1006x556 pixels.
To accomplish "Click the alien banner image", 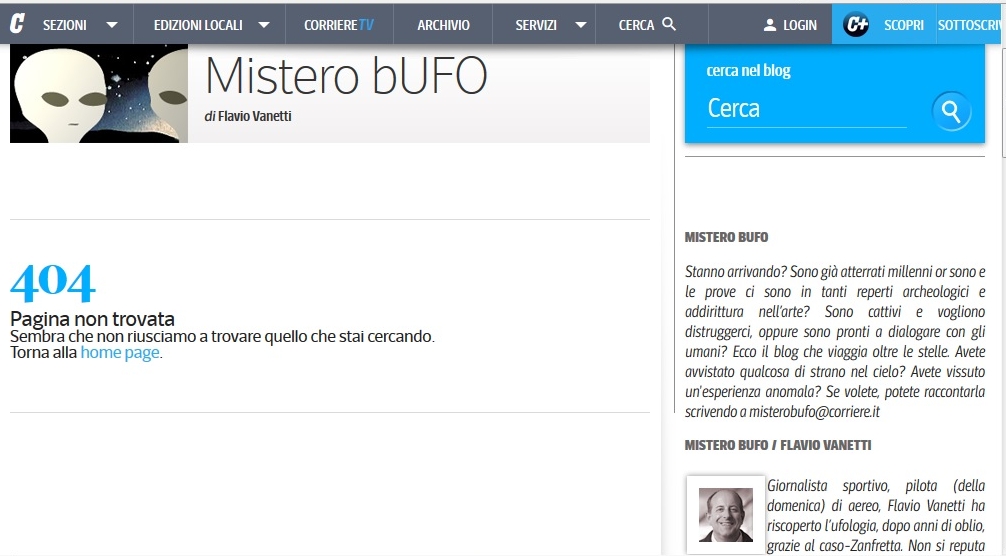I will 99,93.
